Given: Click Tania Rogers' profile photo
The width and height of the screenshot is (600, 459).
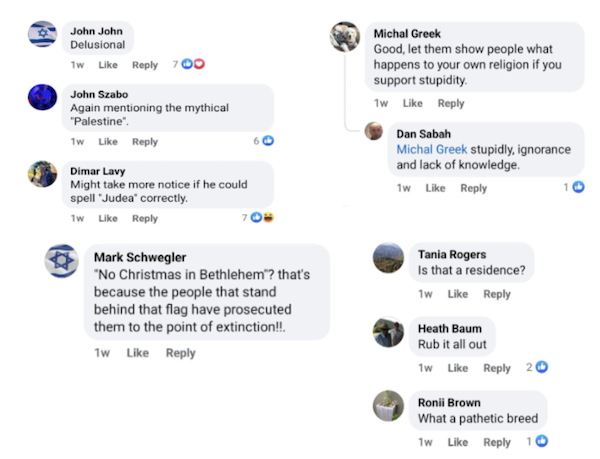Looking at the screenshot, I should coord(388,257).
